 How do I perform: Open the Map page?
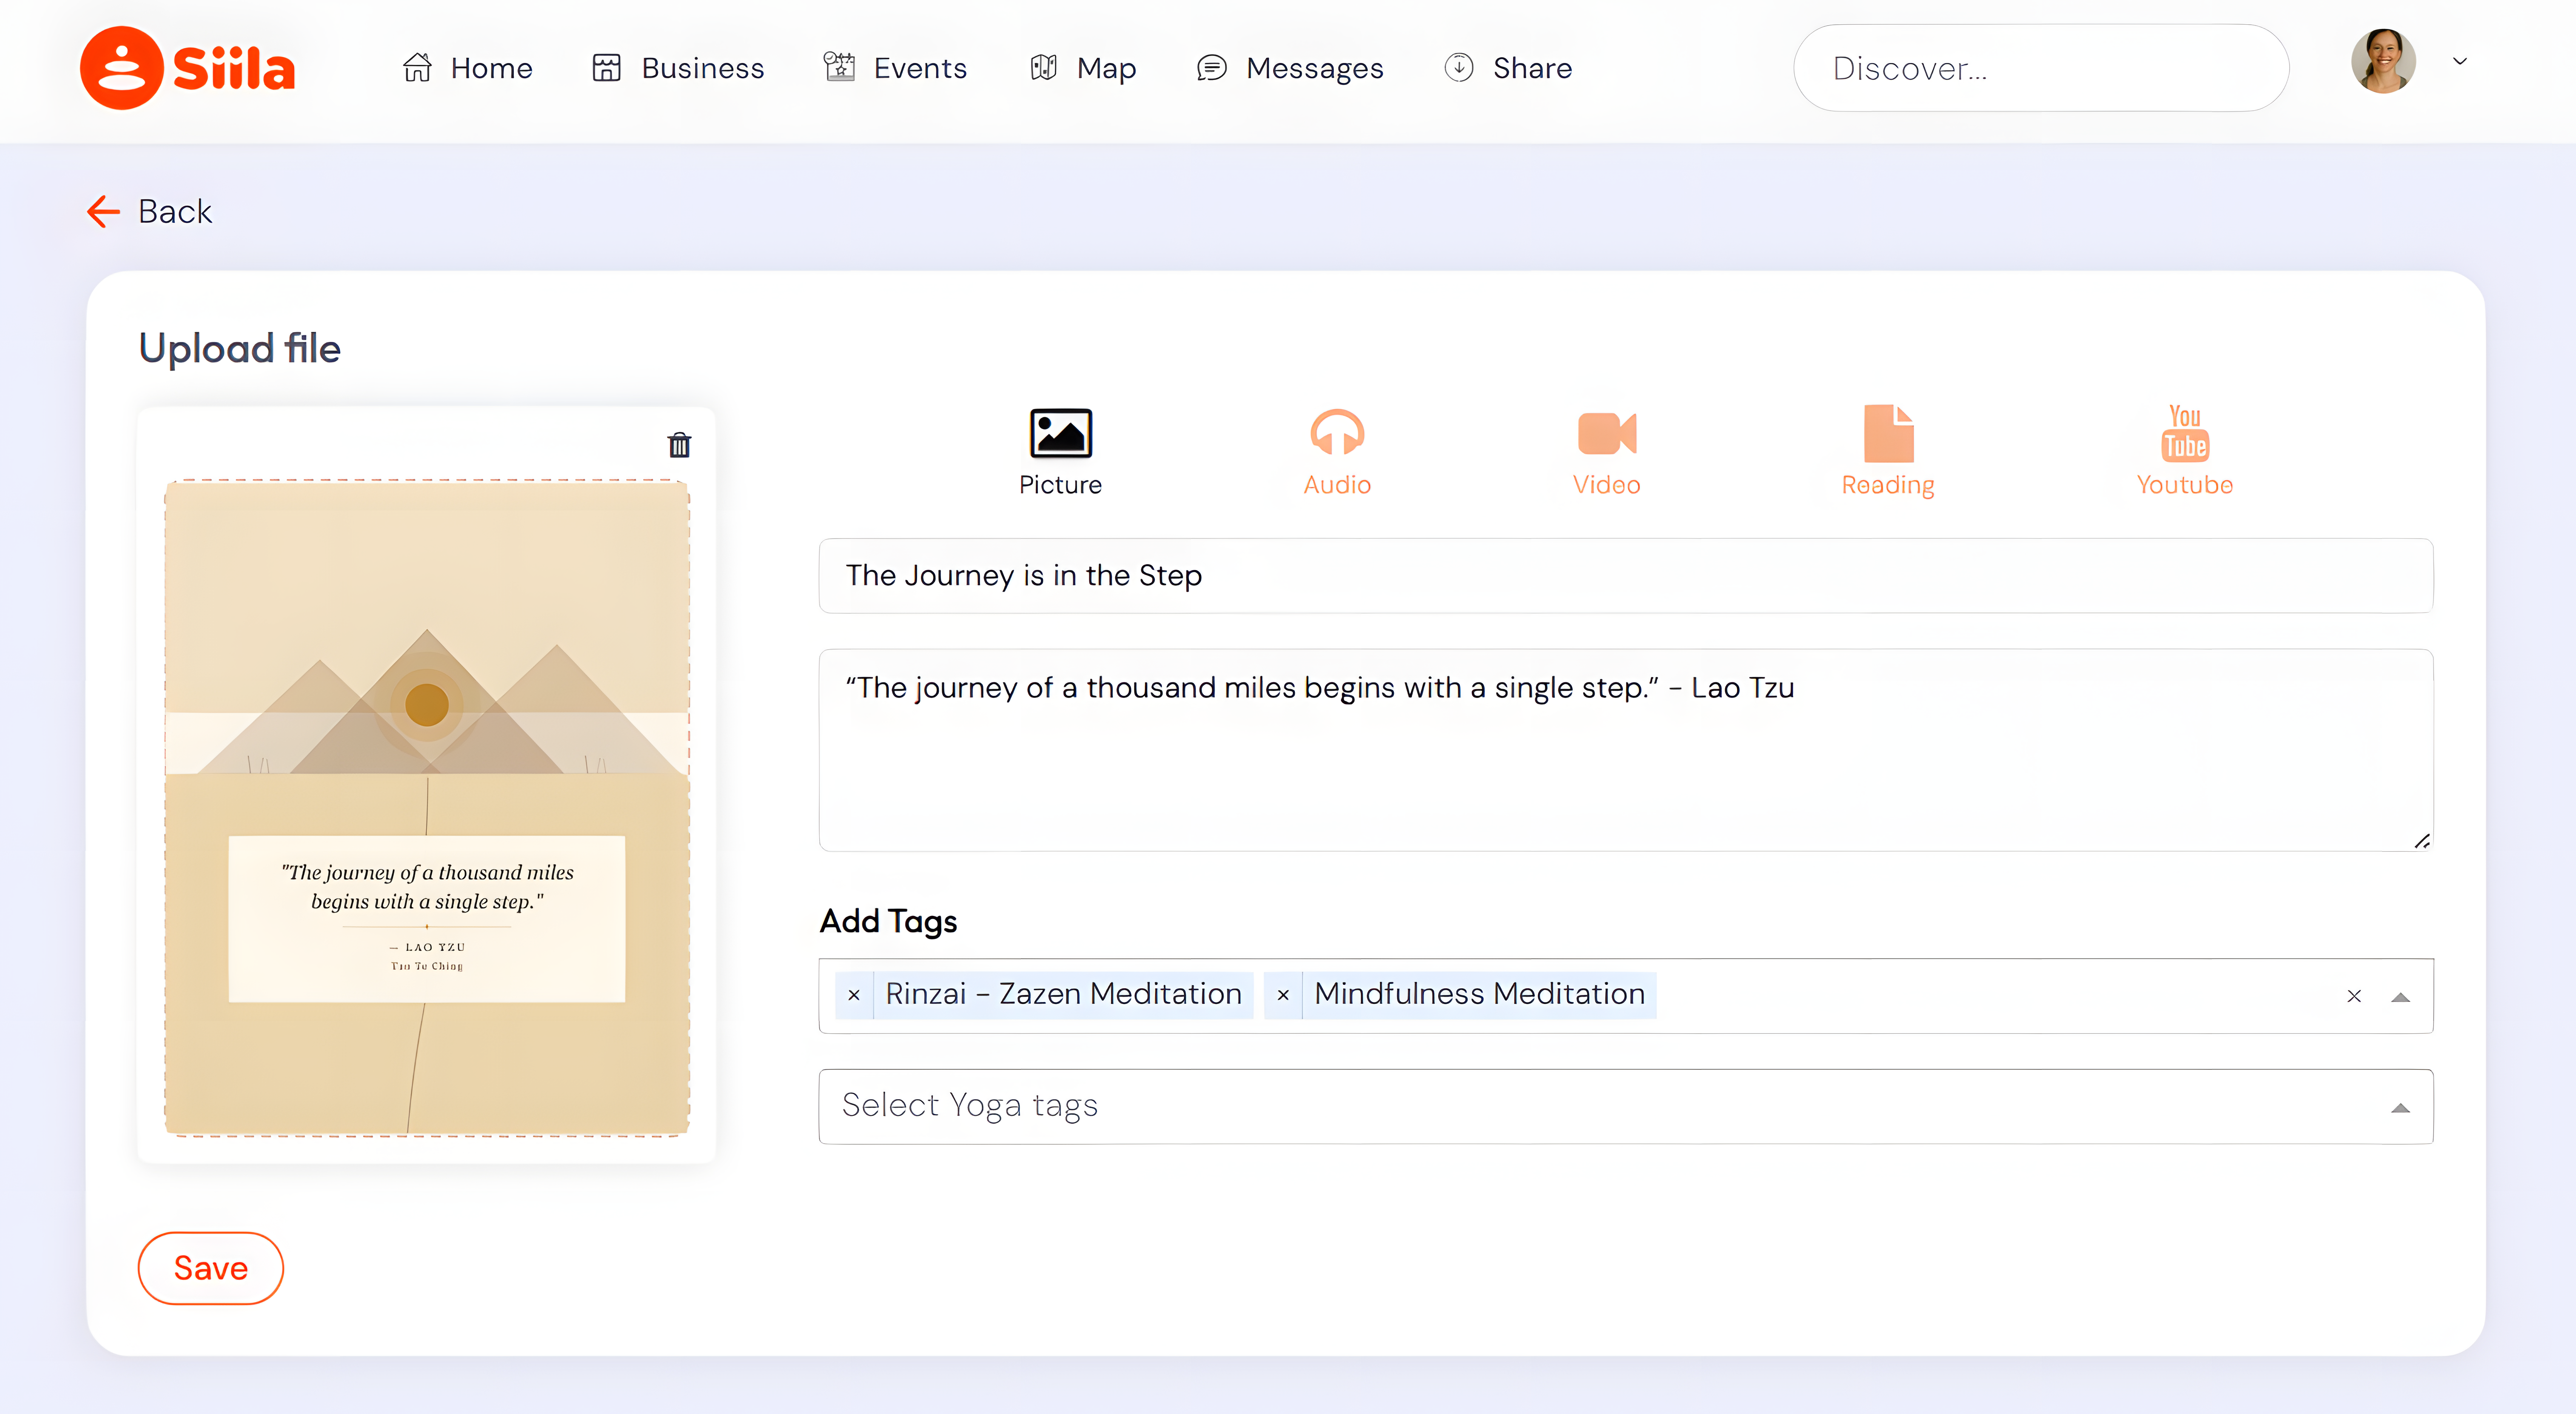click(x=1083, y=68)
